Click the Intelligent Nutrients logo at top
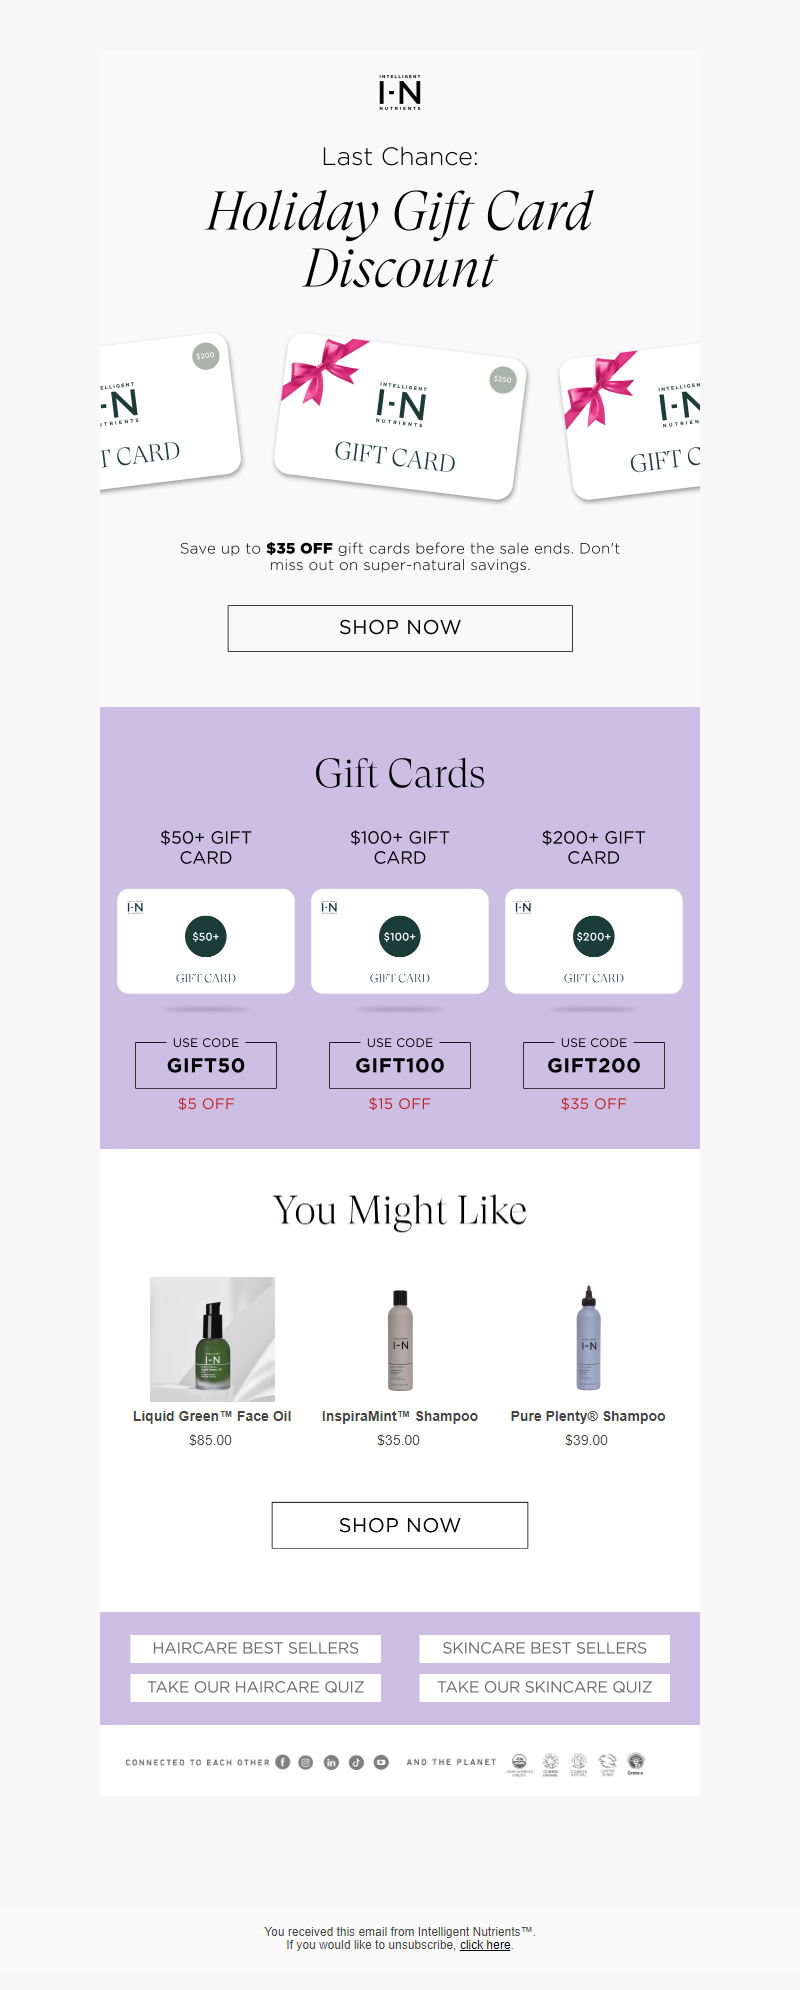800x1990 pixels. pos(400,92)
